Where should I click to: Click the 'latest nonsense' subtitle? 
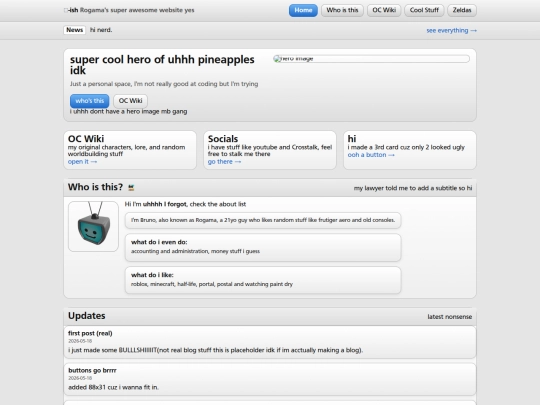coord(450,317)
